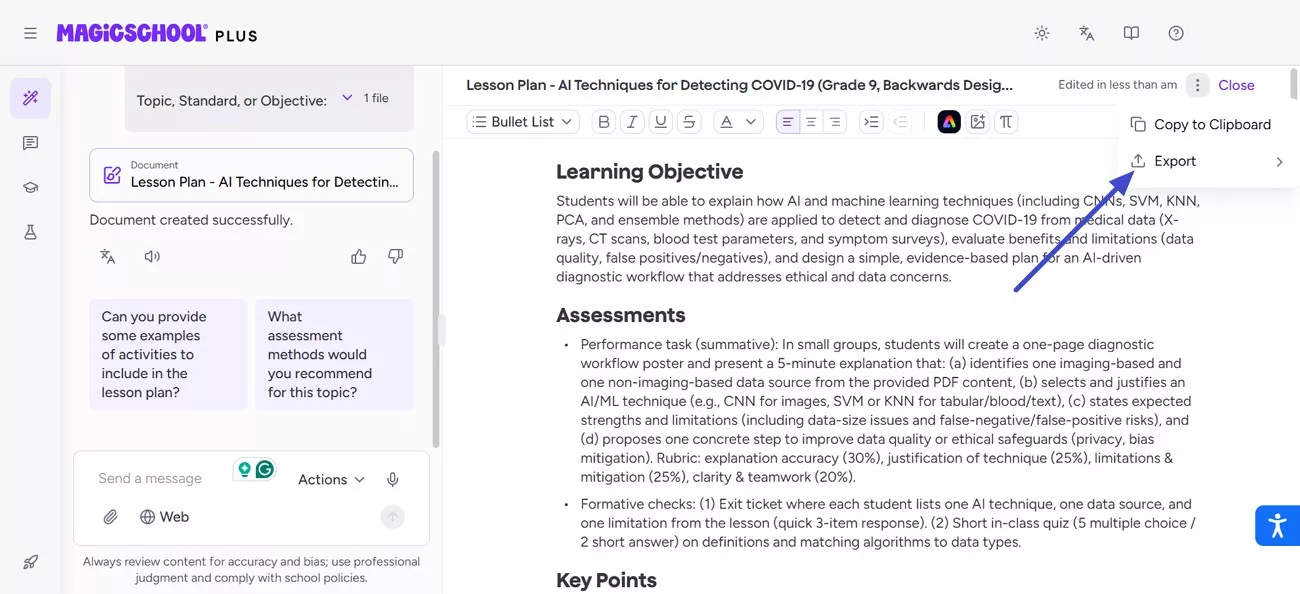The image size is (1300, 594).
Task: Toggle light/dark theme sun icon
Action: click(x=1042, y=33)
